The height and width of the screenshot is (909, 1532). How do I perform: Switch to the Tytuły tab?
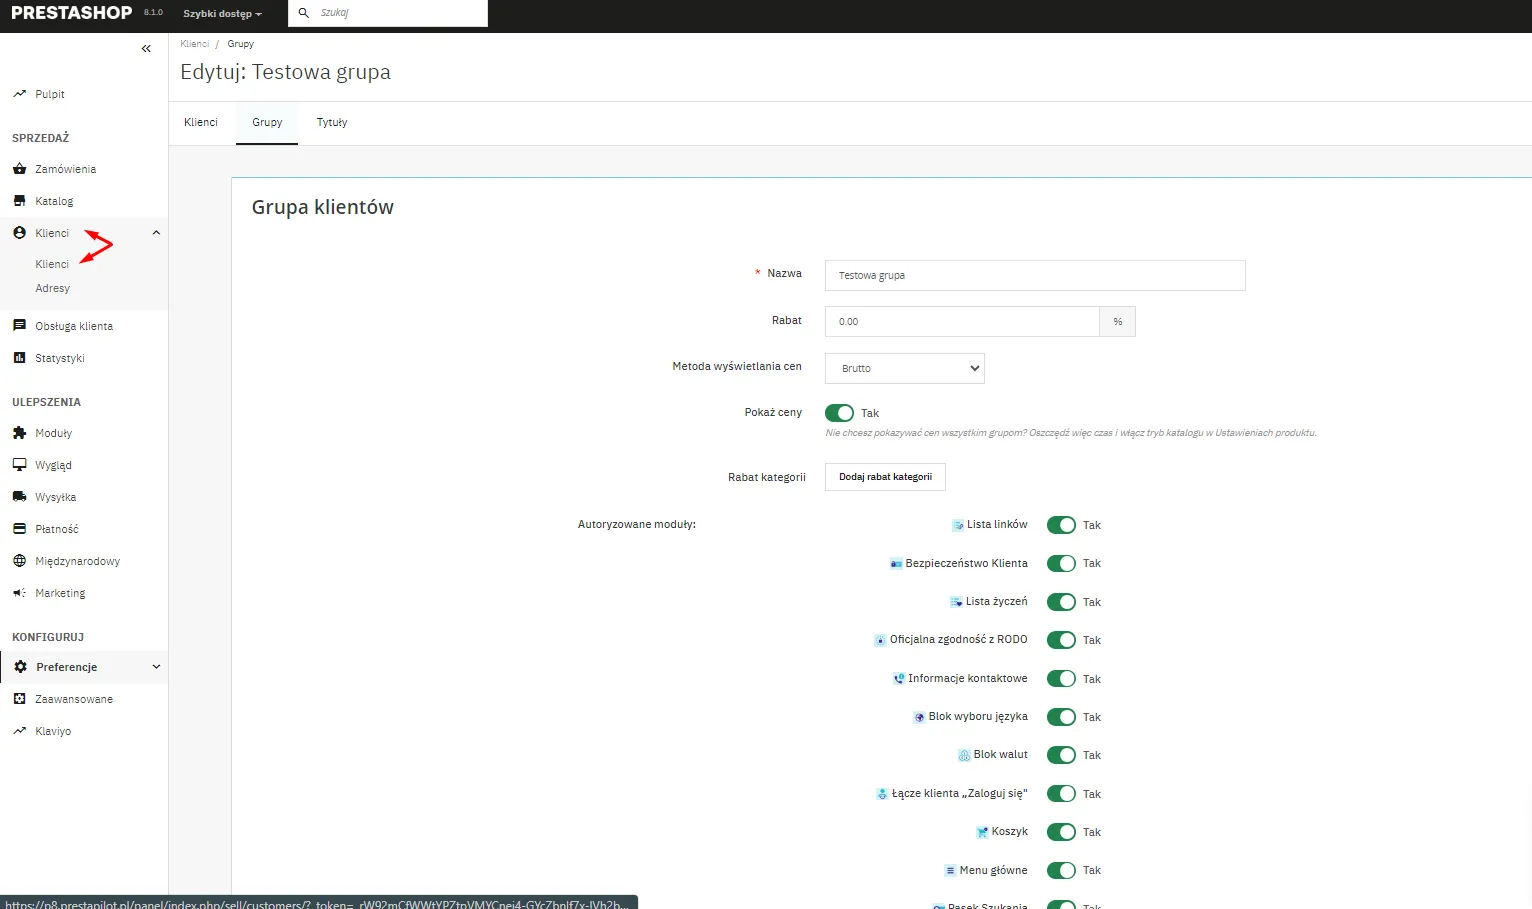click(332, 122)
